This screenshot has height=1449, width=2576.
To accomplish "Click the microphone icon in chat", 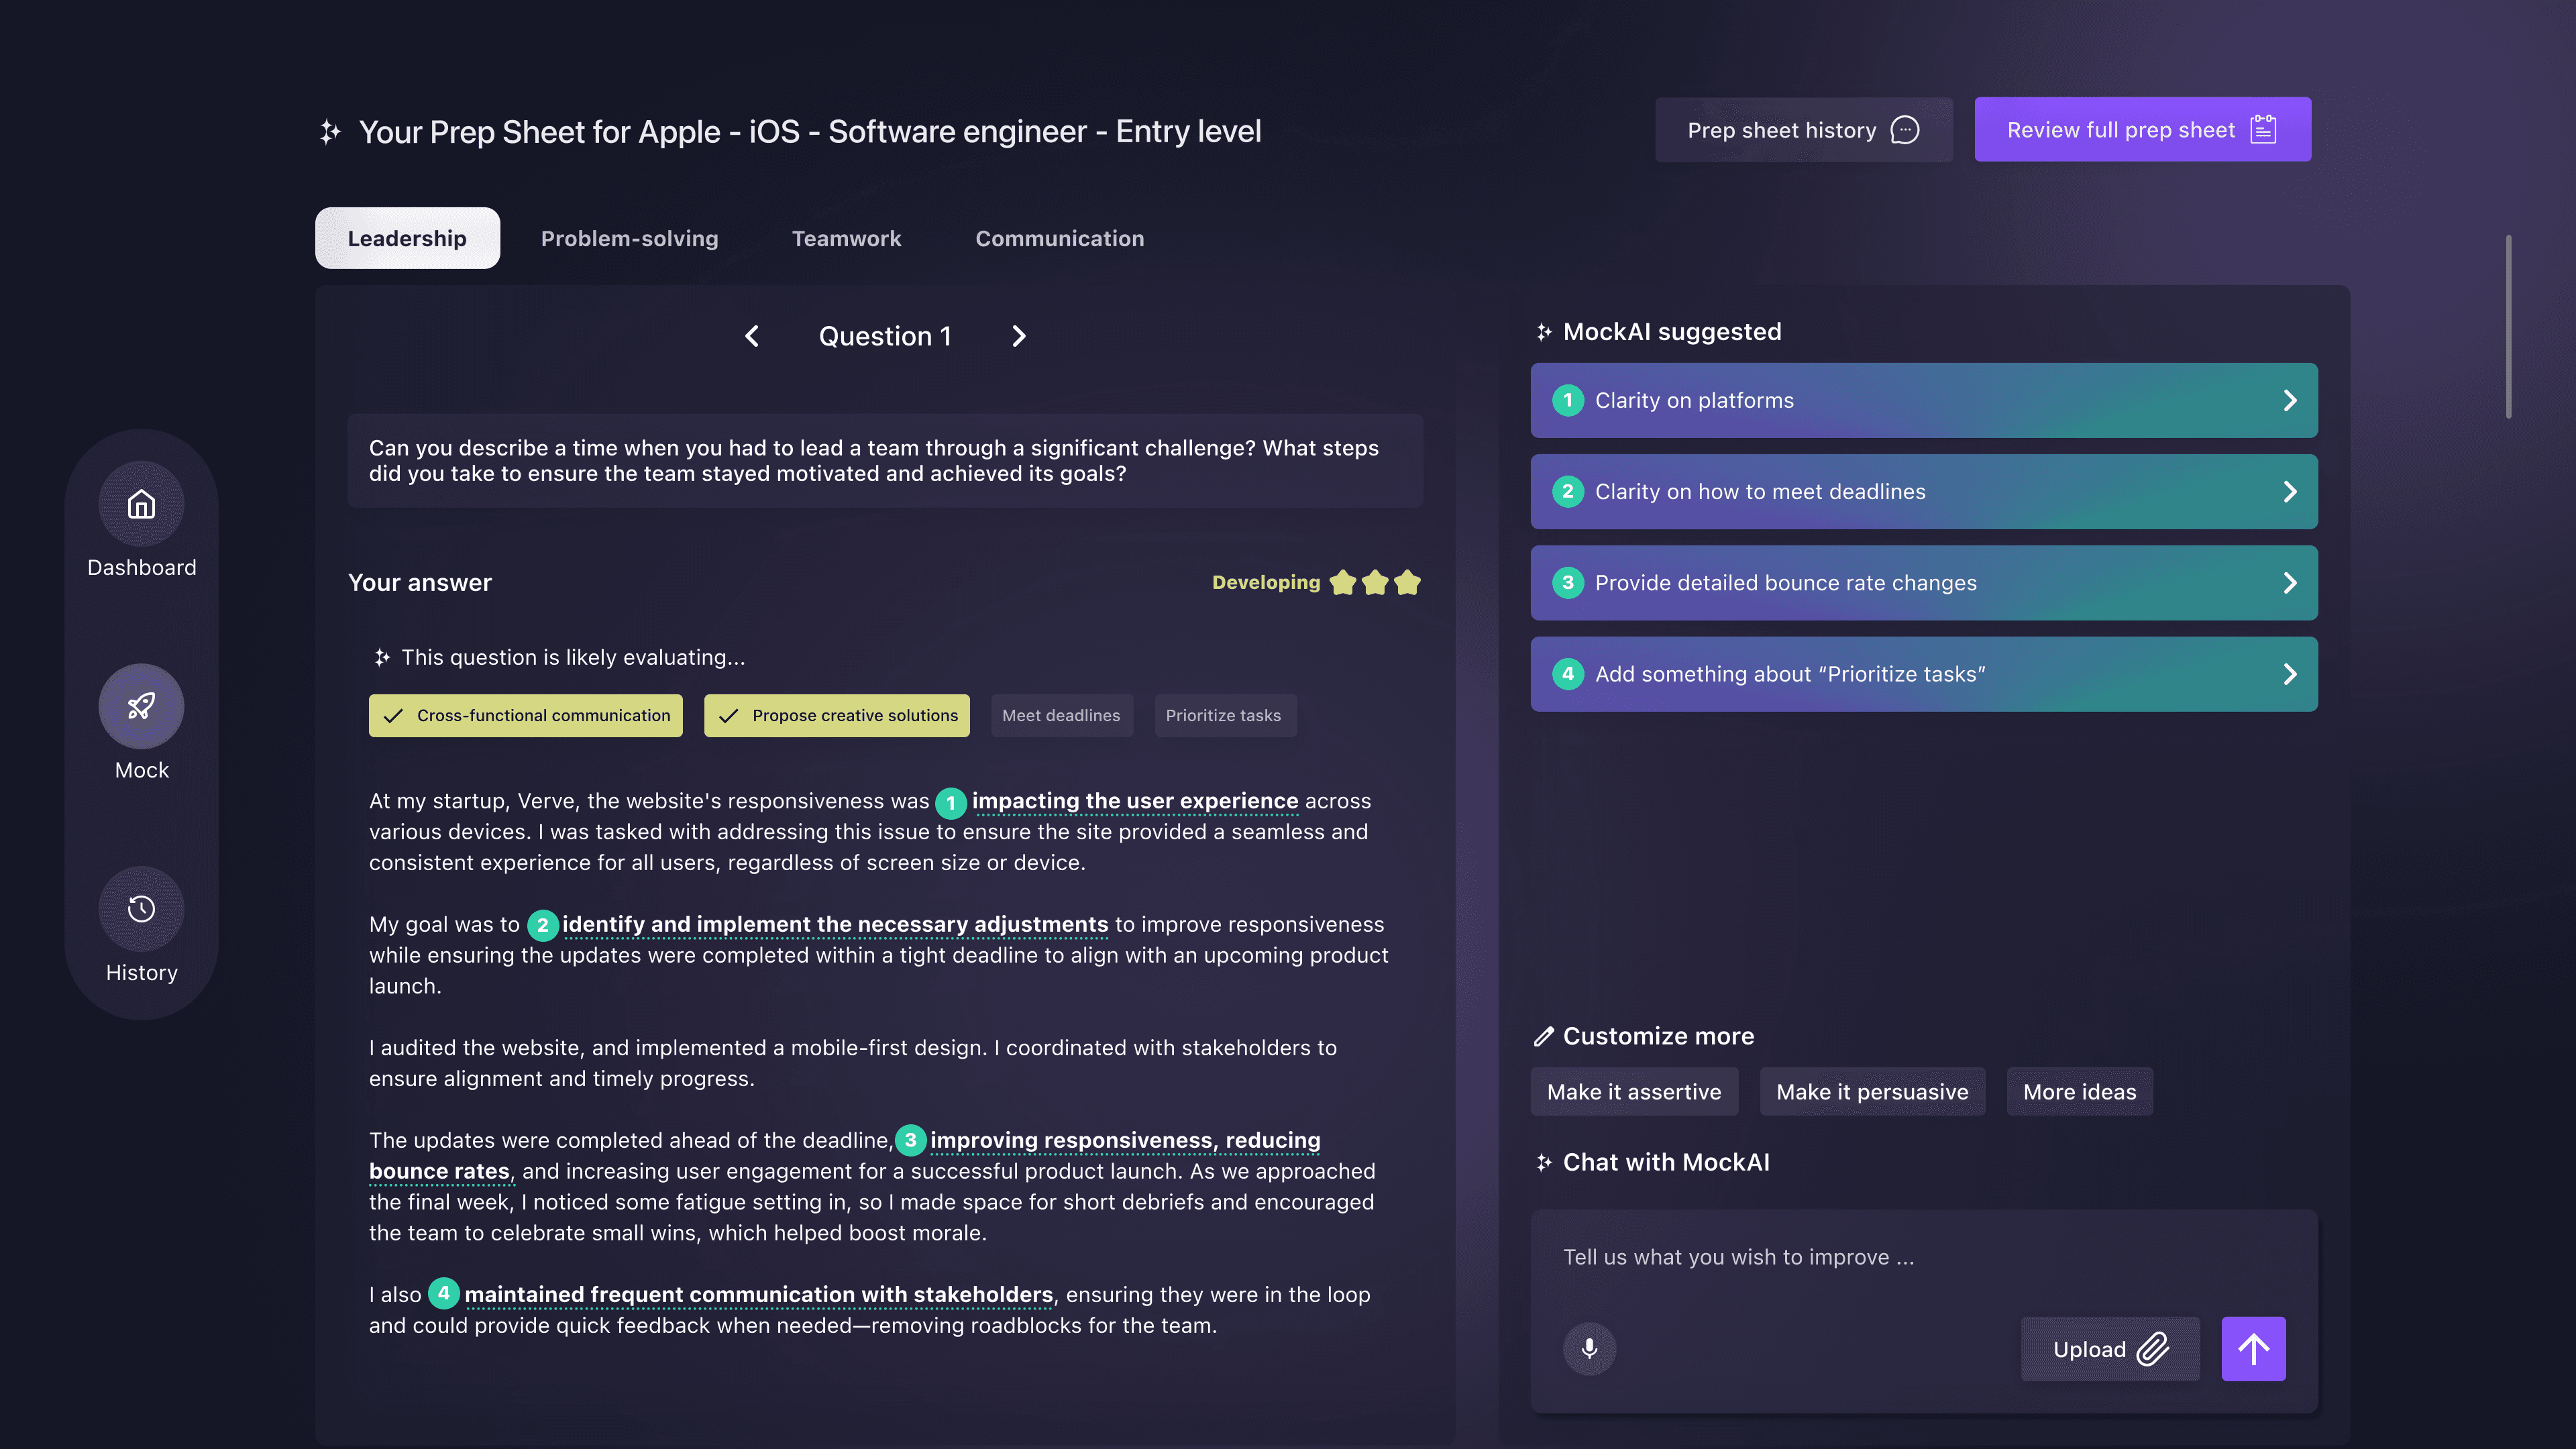I will point(1589,1349).
